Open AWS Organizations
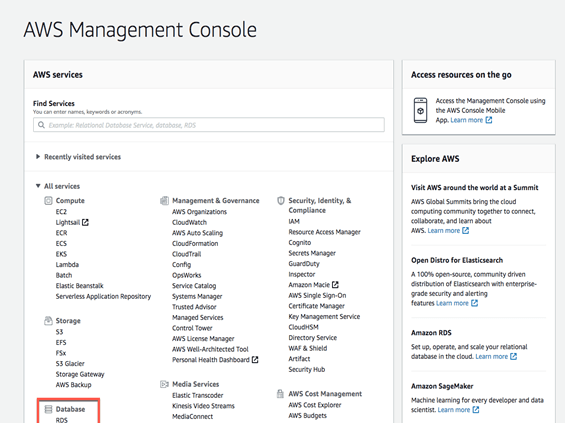This screenshot has height=423, width=565. click(x=199, y=212)
